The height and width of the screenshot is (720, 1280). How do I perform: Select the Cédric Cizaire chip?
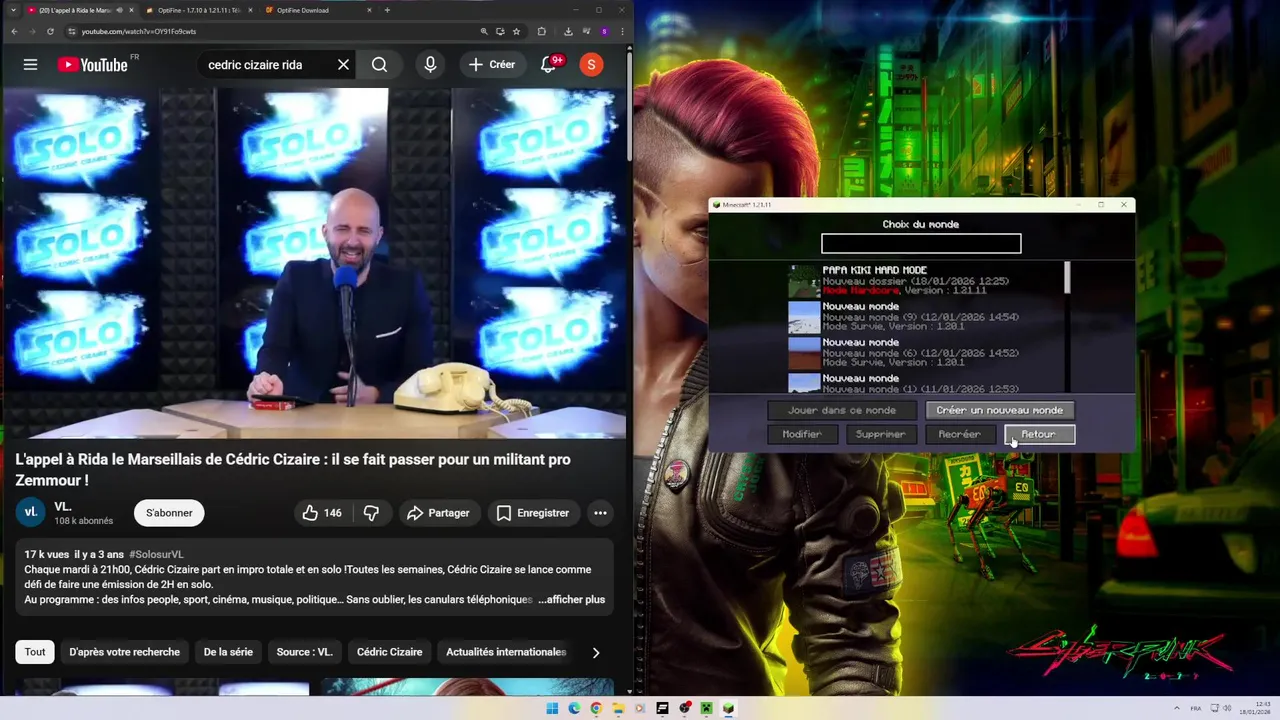click(x=389, y=652)
